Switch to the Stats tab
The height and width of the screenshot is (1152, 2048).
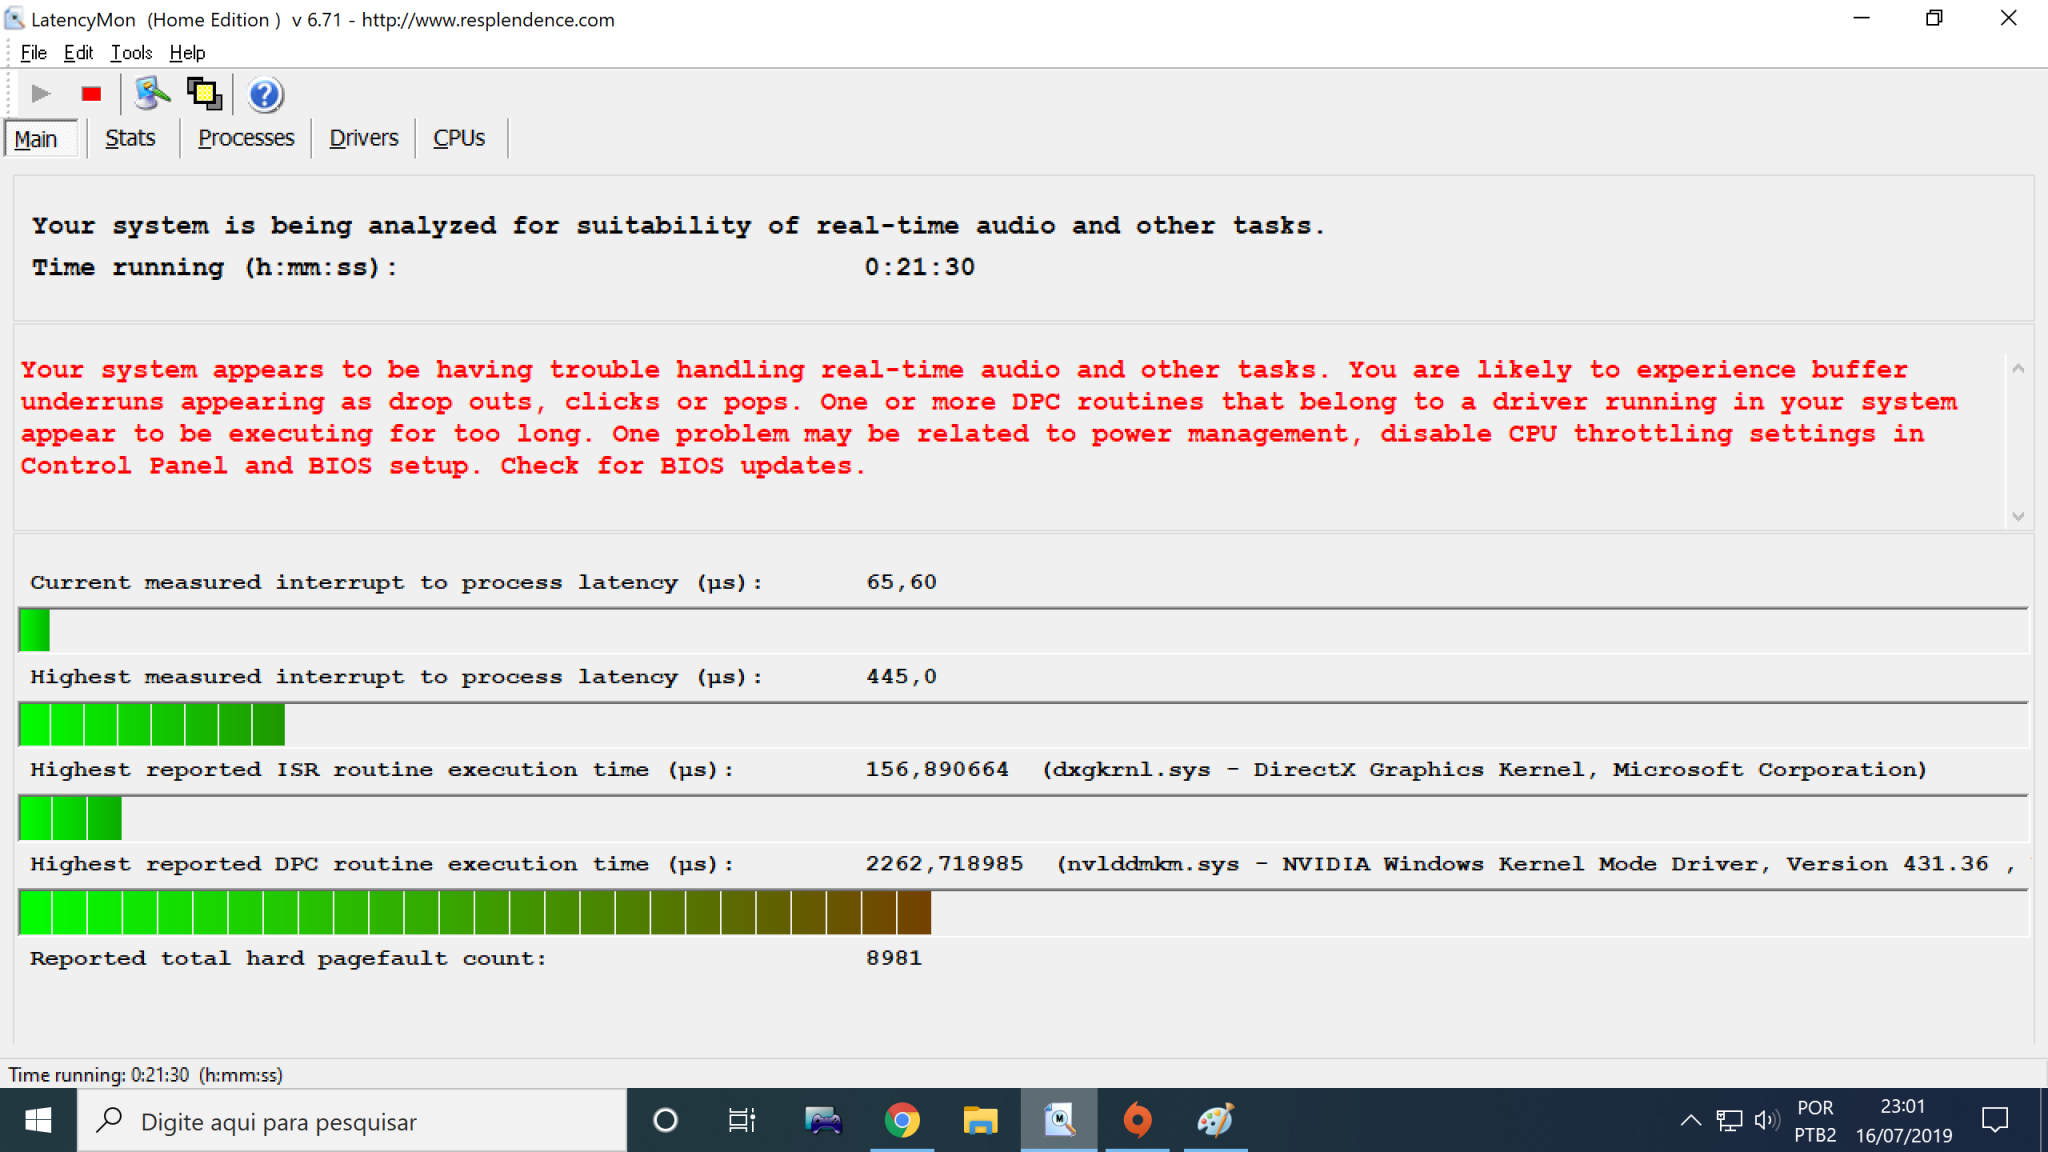130,138
